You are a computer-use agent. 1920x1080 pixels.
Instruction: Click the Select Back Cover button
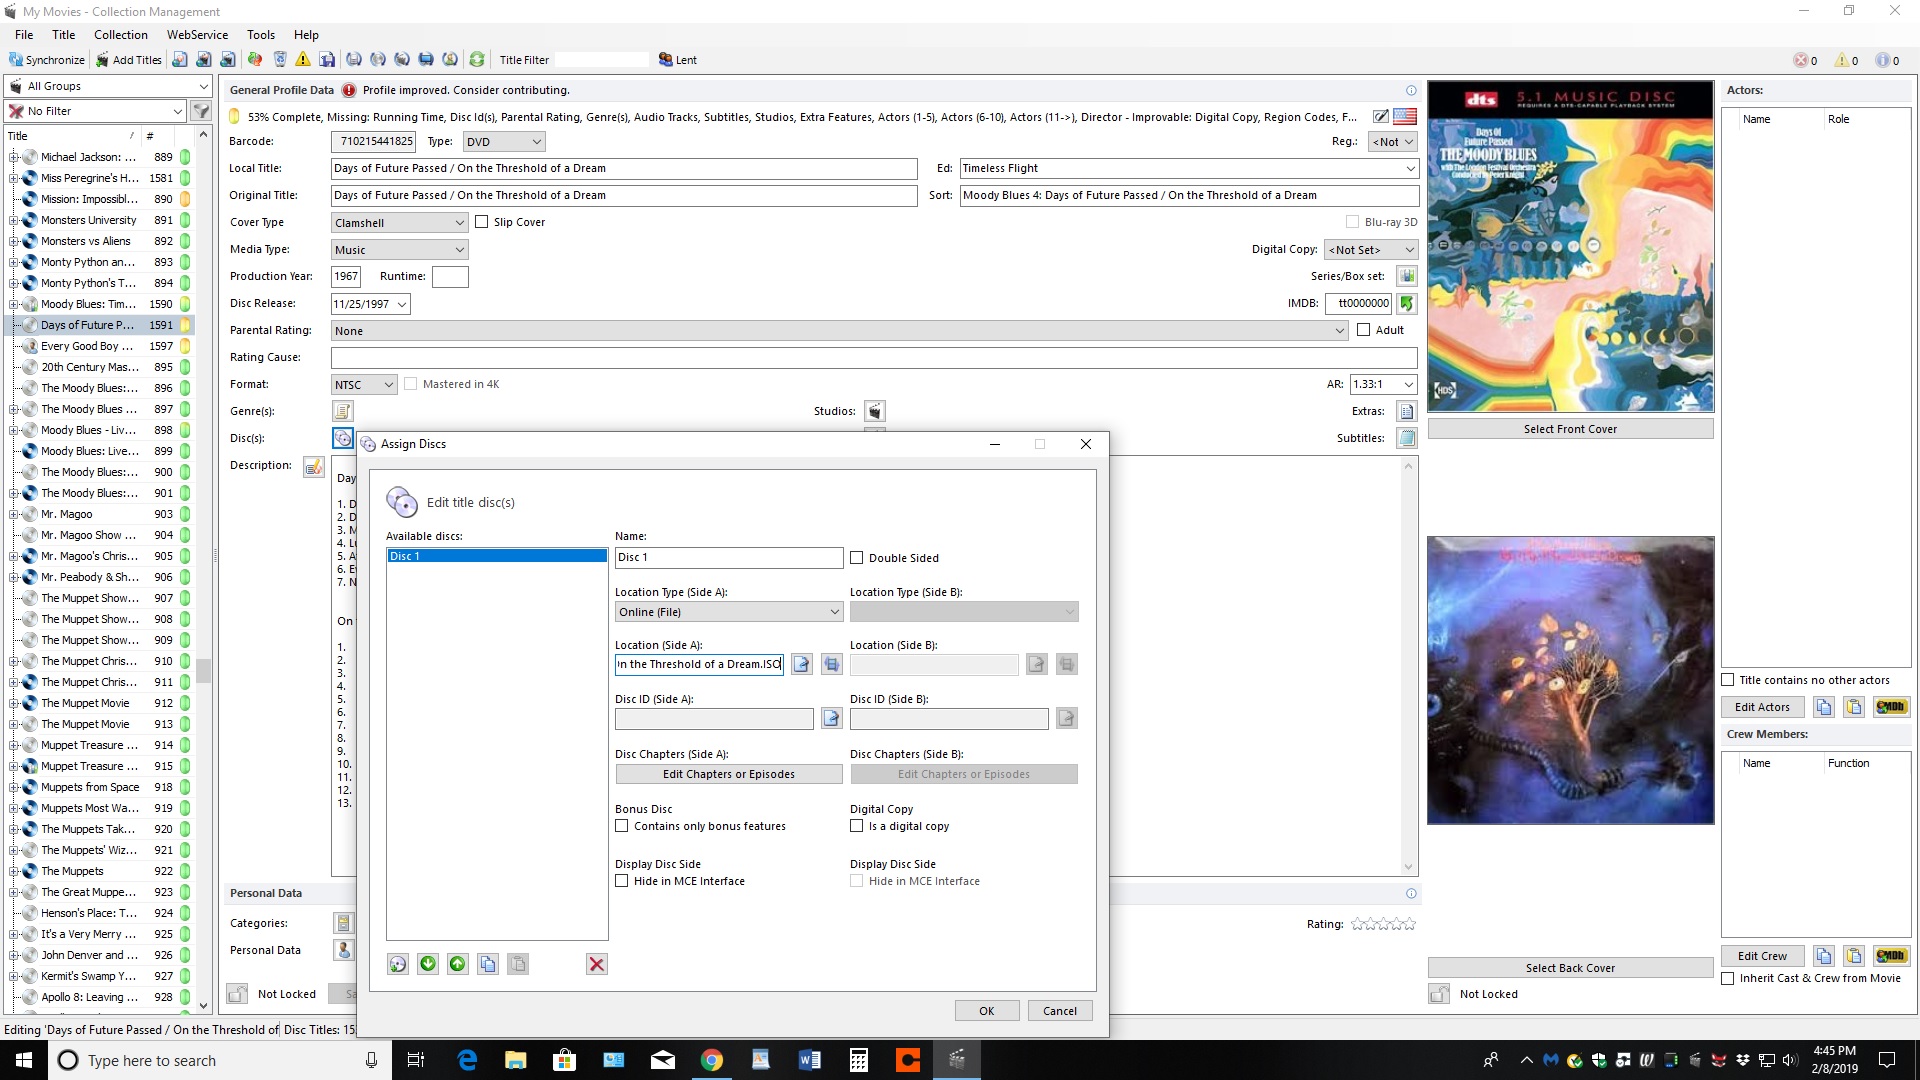tap(1570, 968)
